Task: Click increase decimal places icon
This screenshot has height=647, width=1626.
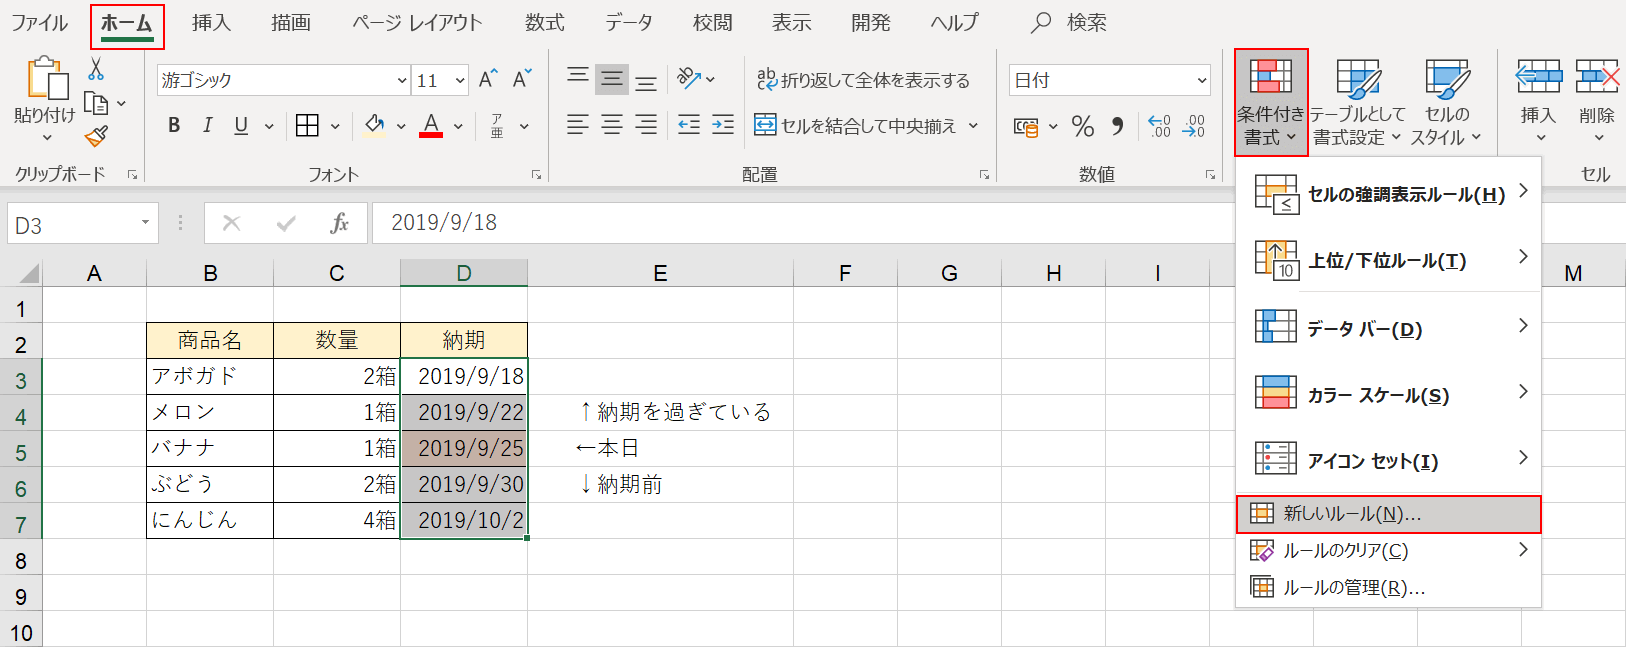Action: [1159, 126]
